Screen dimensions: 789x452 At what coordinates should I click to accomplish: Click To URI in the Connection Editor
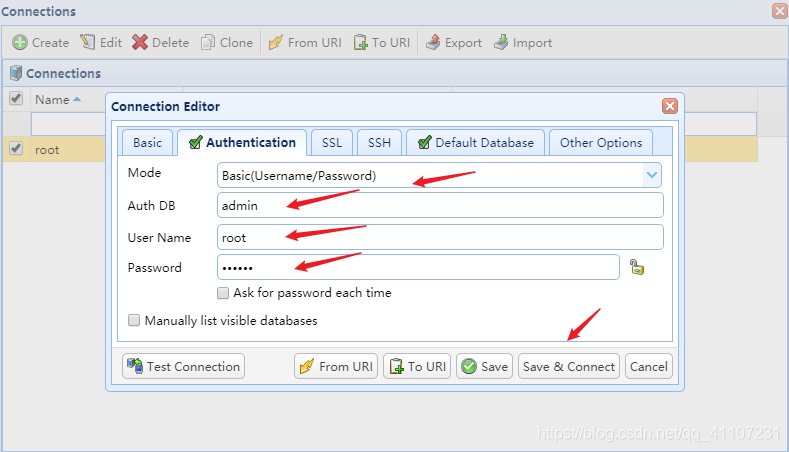click(x=417, y=366)
